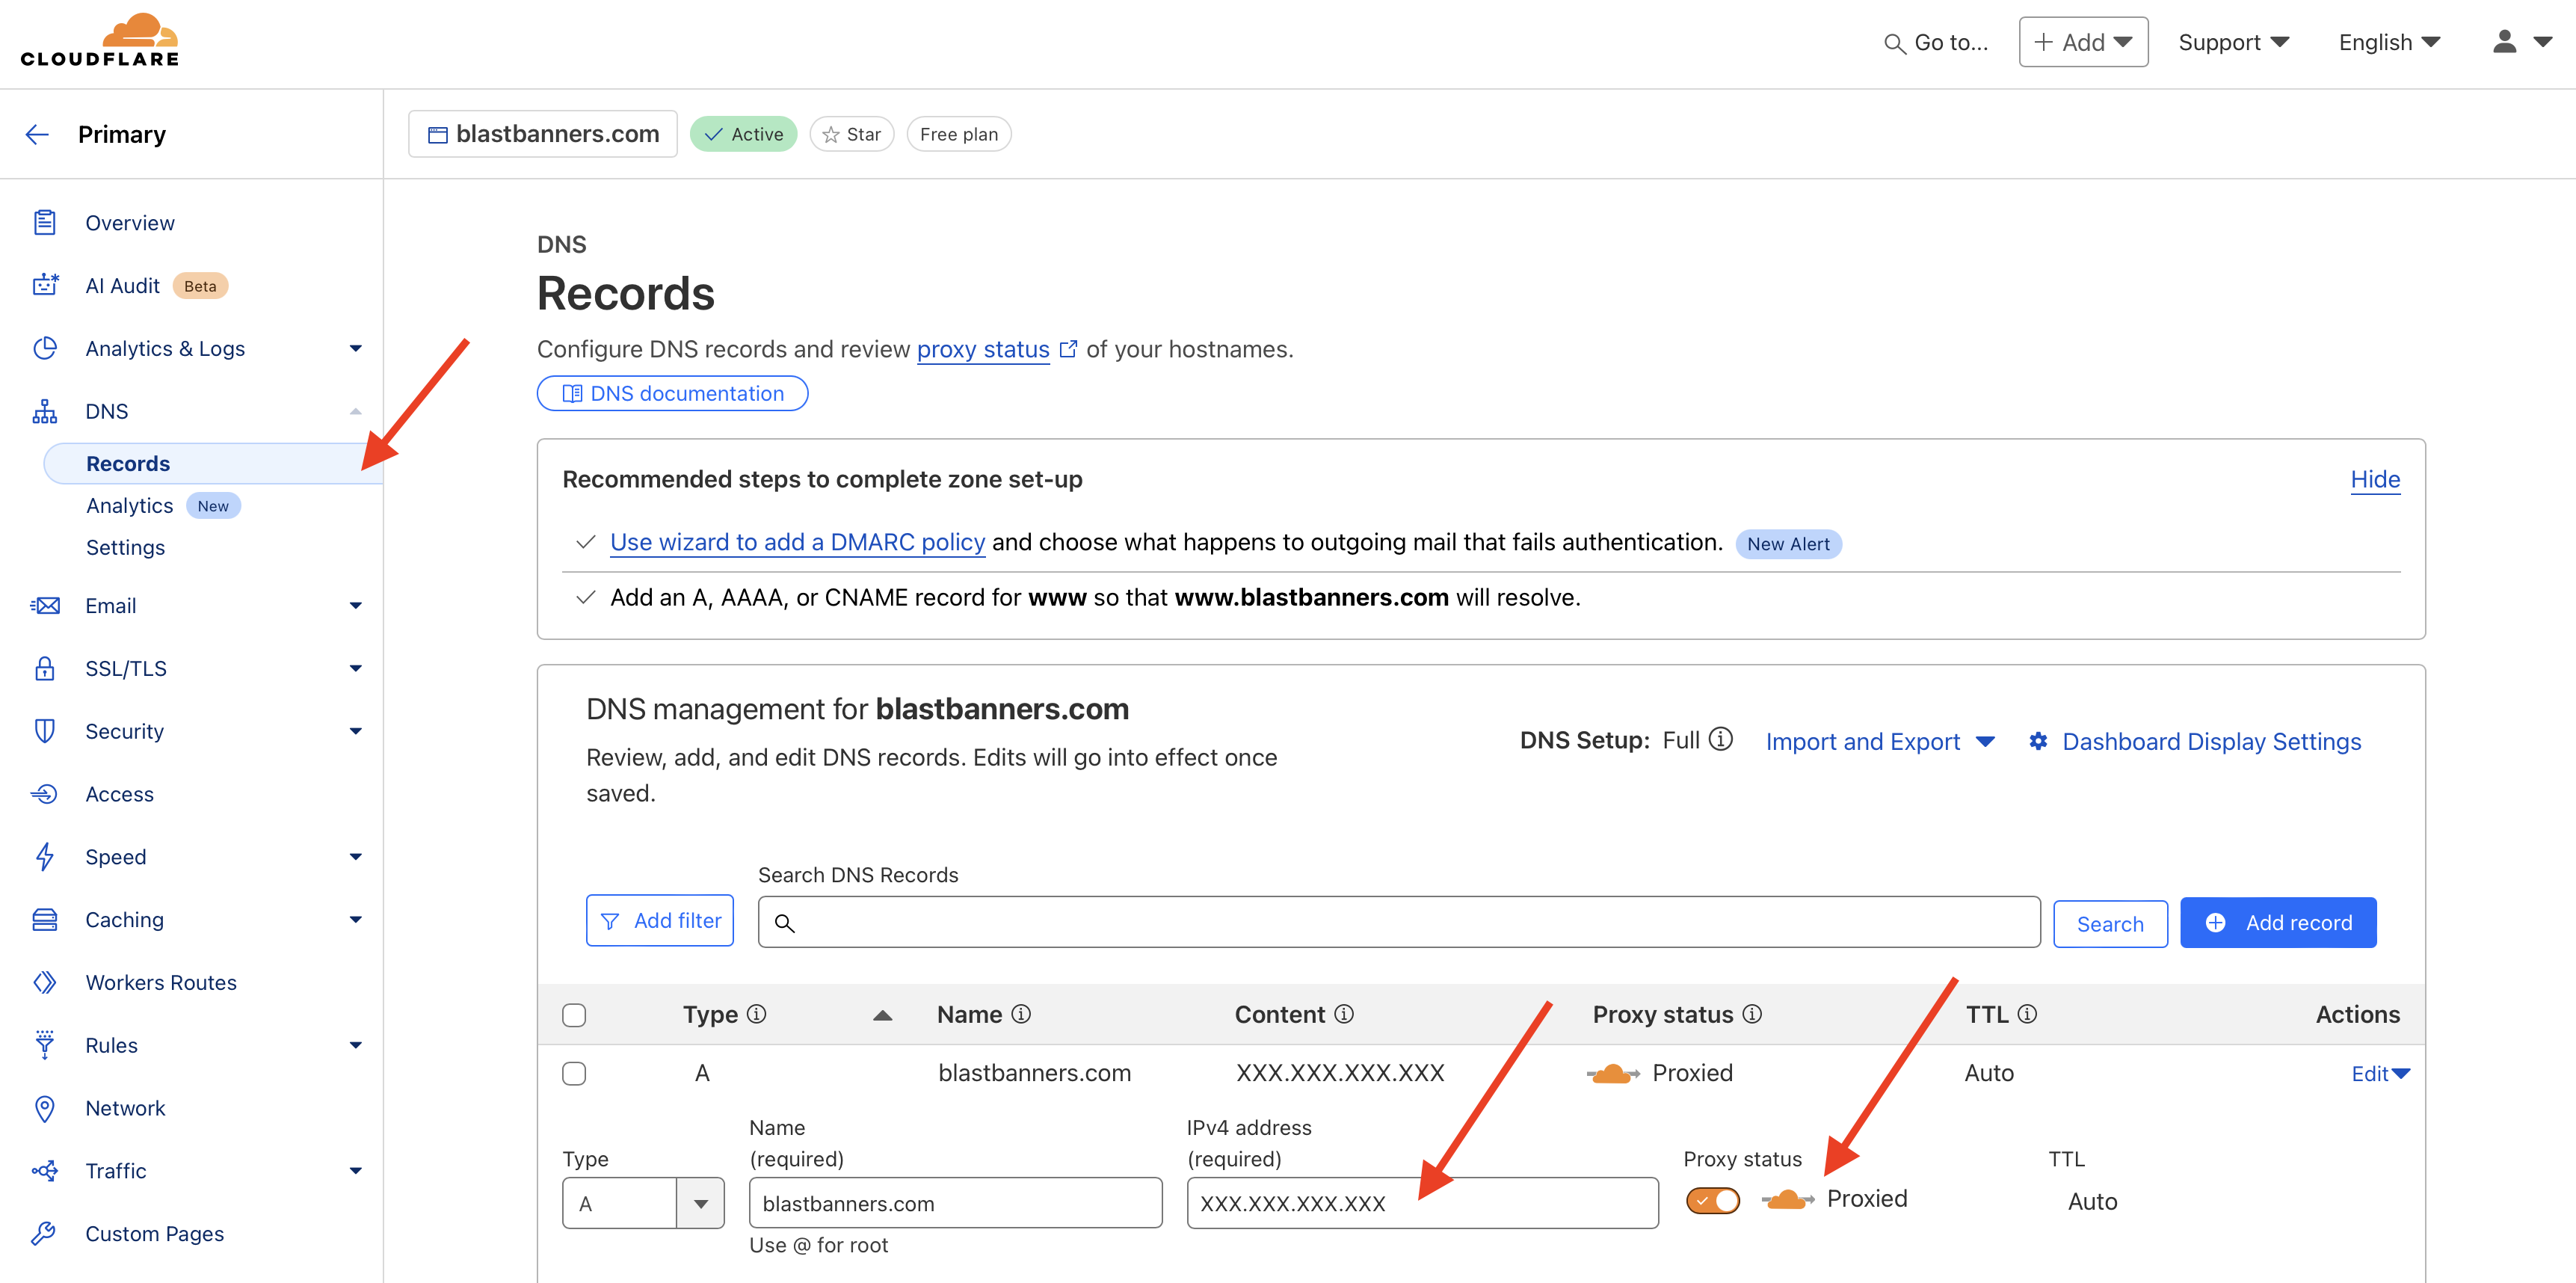Click the DNS Setup Full info icon

click(1721, 739)
